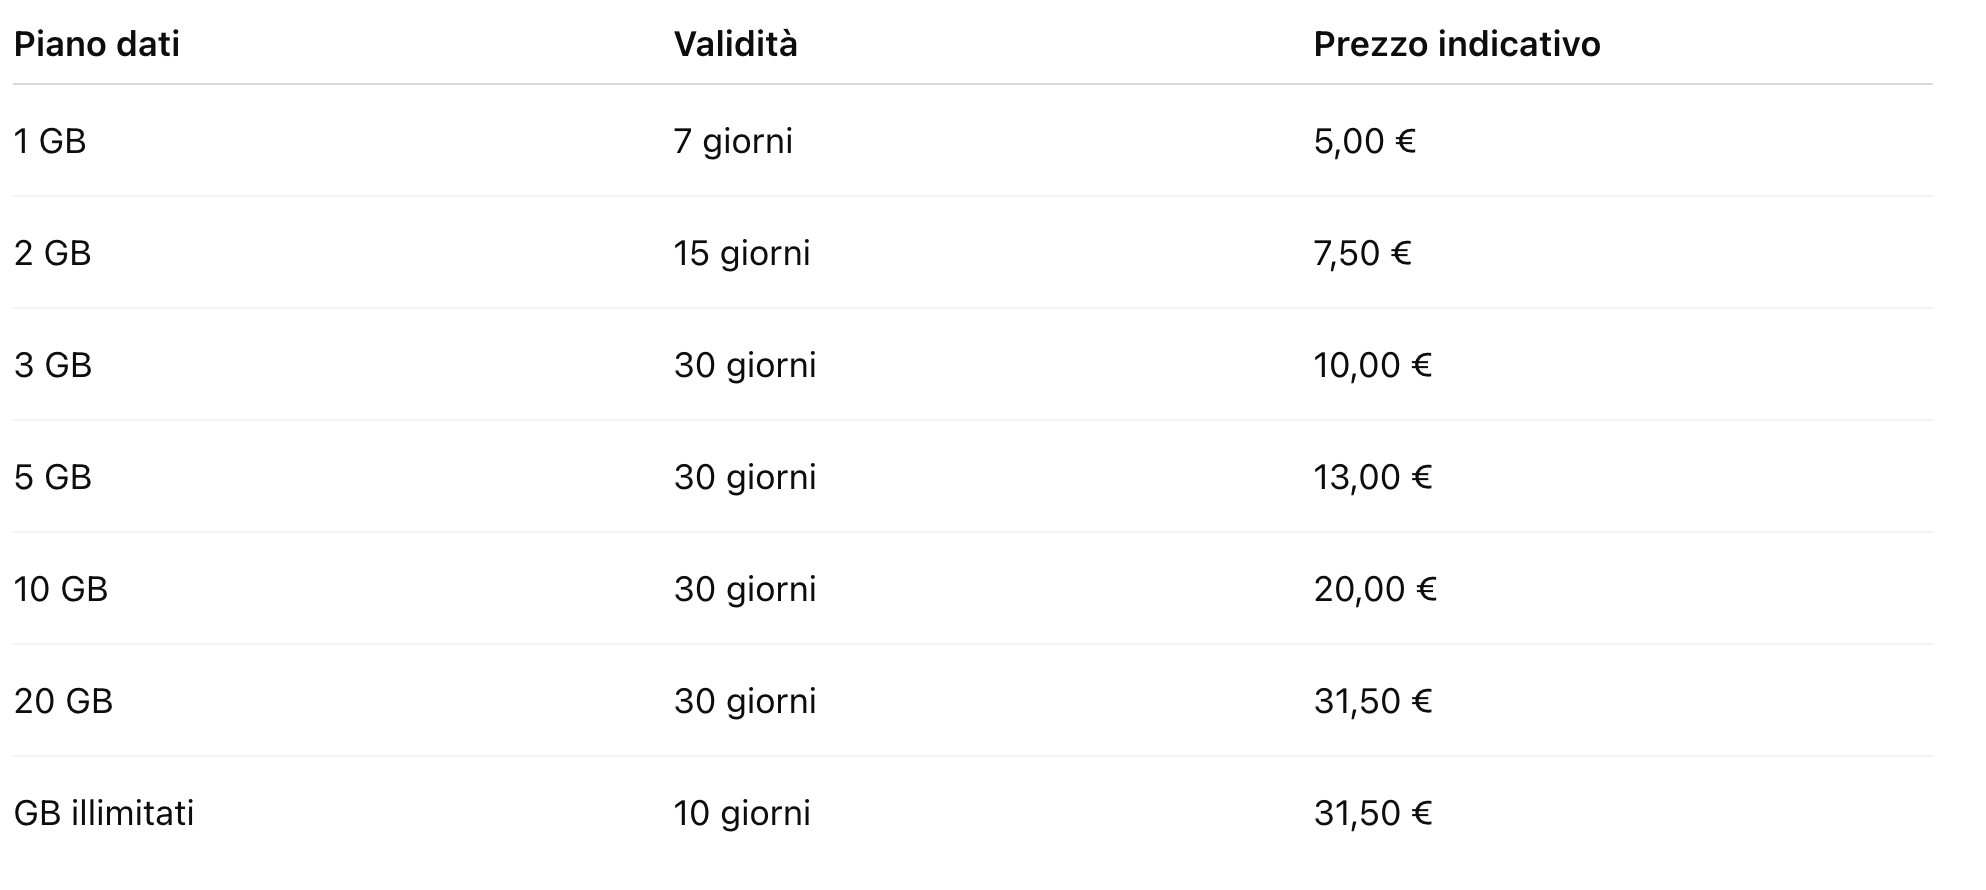Click the Prezzo indicativo column header
Image resolution: width=1986 pixels, height=890 pixels.
pos(1456,44)
